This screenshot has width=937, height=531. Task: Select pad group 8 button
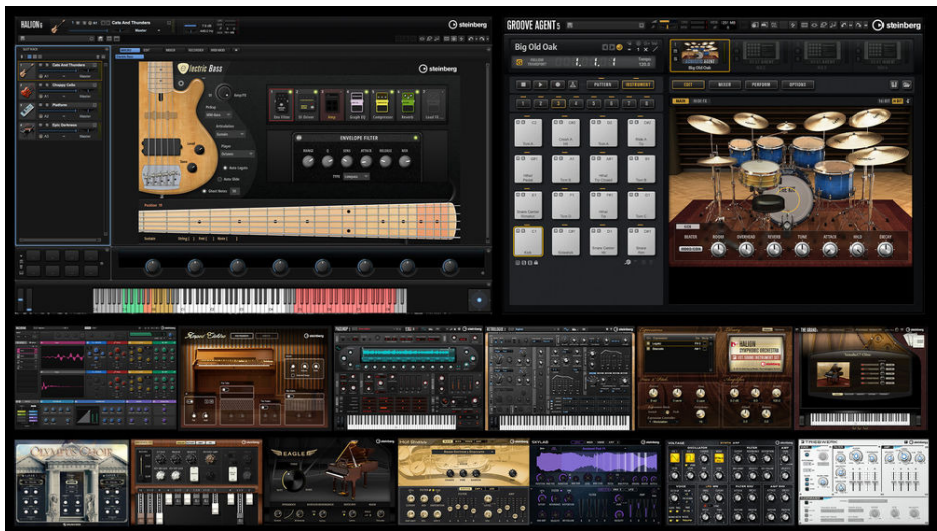646,103
